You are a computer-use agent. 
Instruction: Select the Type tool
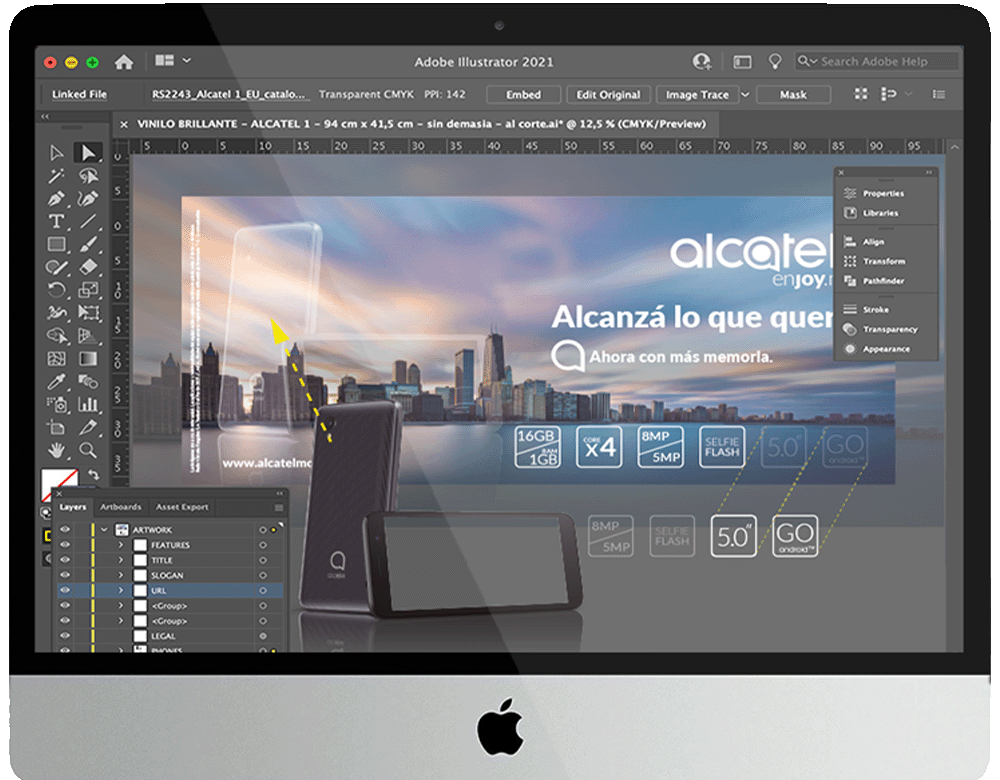pyautogui.click(x=57, y=221)
